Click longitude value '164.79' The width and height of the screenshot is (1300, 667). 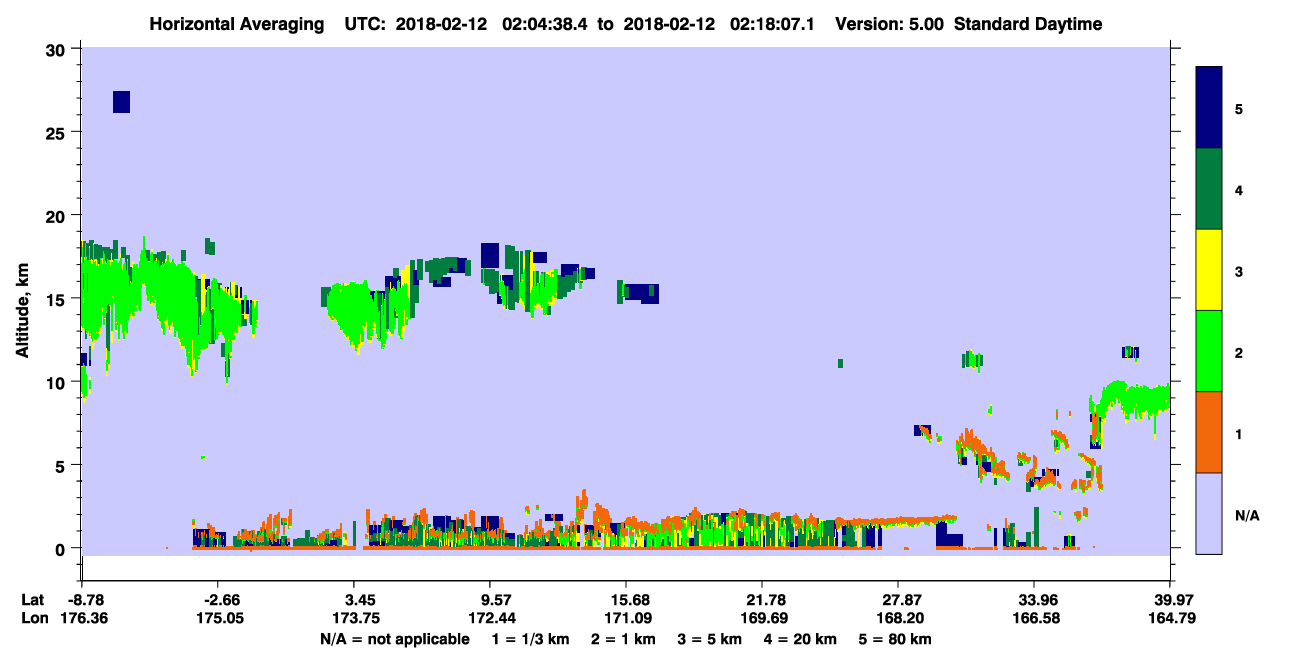[x=1170, y=619]
